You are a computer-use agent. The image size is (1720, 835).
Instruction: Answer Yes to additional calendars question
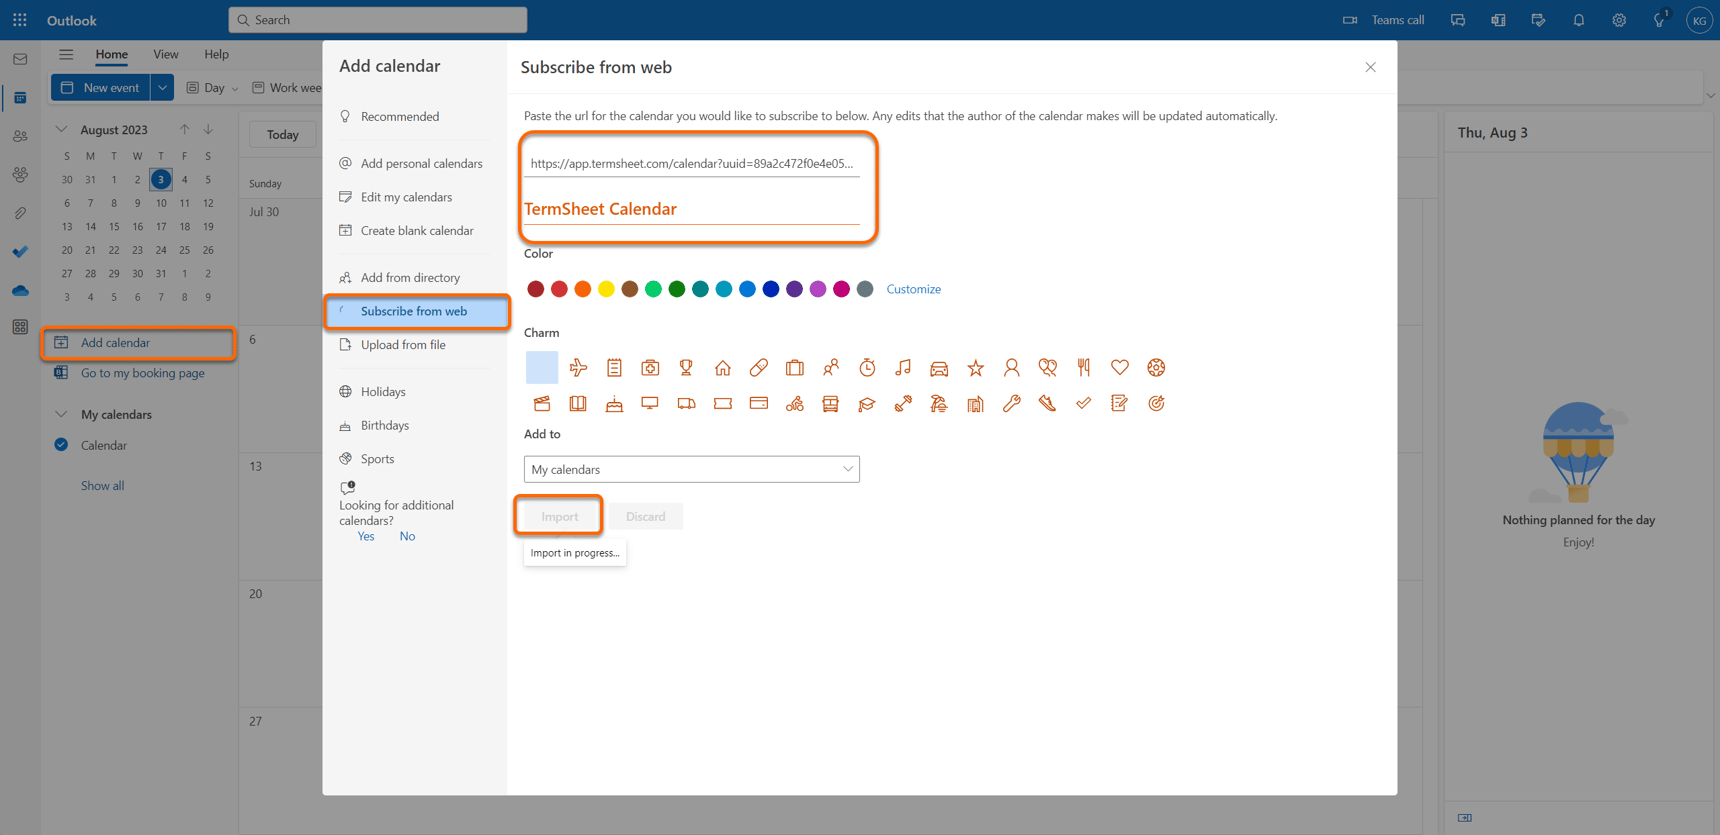(x=366, y=536)
